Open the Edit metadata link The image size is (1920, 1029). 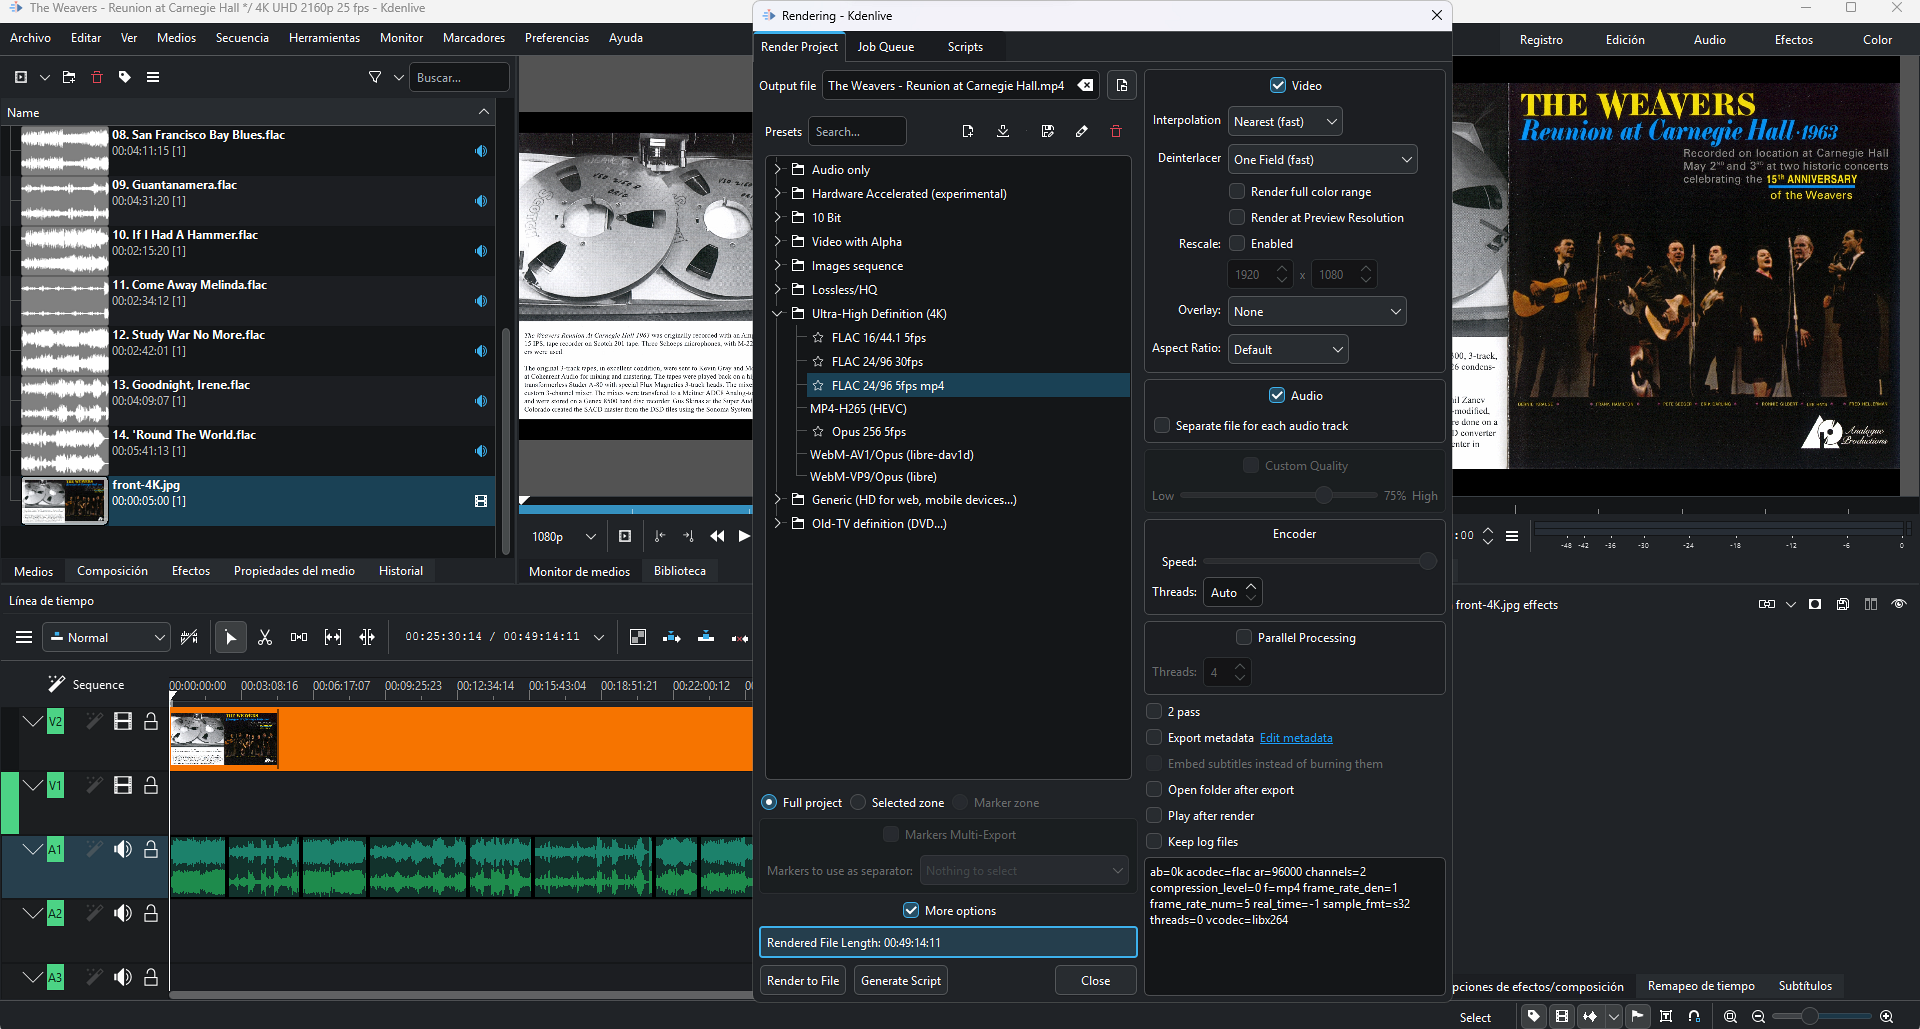pos(1296,738)
